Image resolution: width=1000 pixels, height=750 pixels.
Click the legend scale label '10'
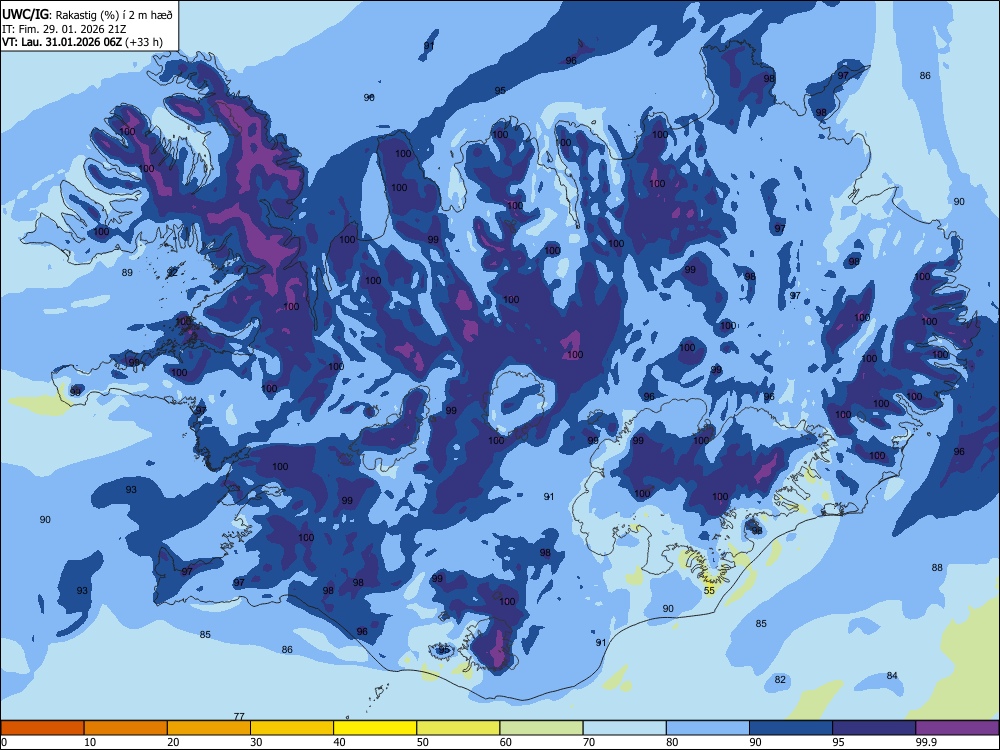coord(90,742)
